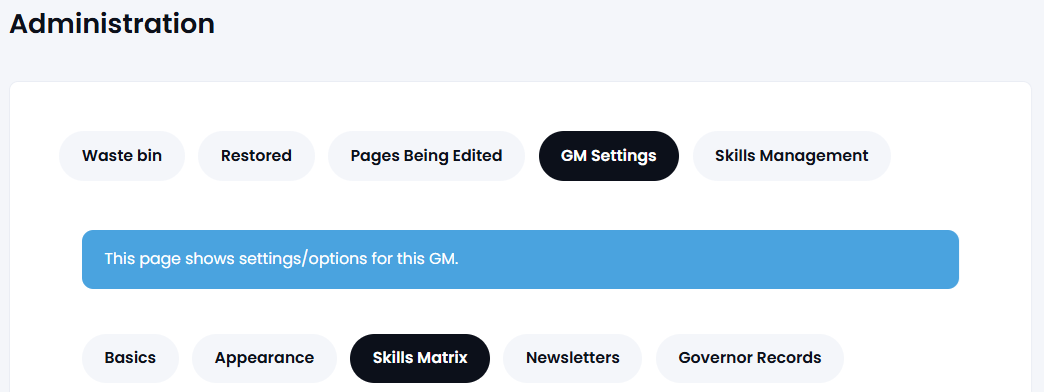Click the blue information banner
Screen dimensions: 1044x392
[x=520, y=260]
